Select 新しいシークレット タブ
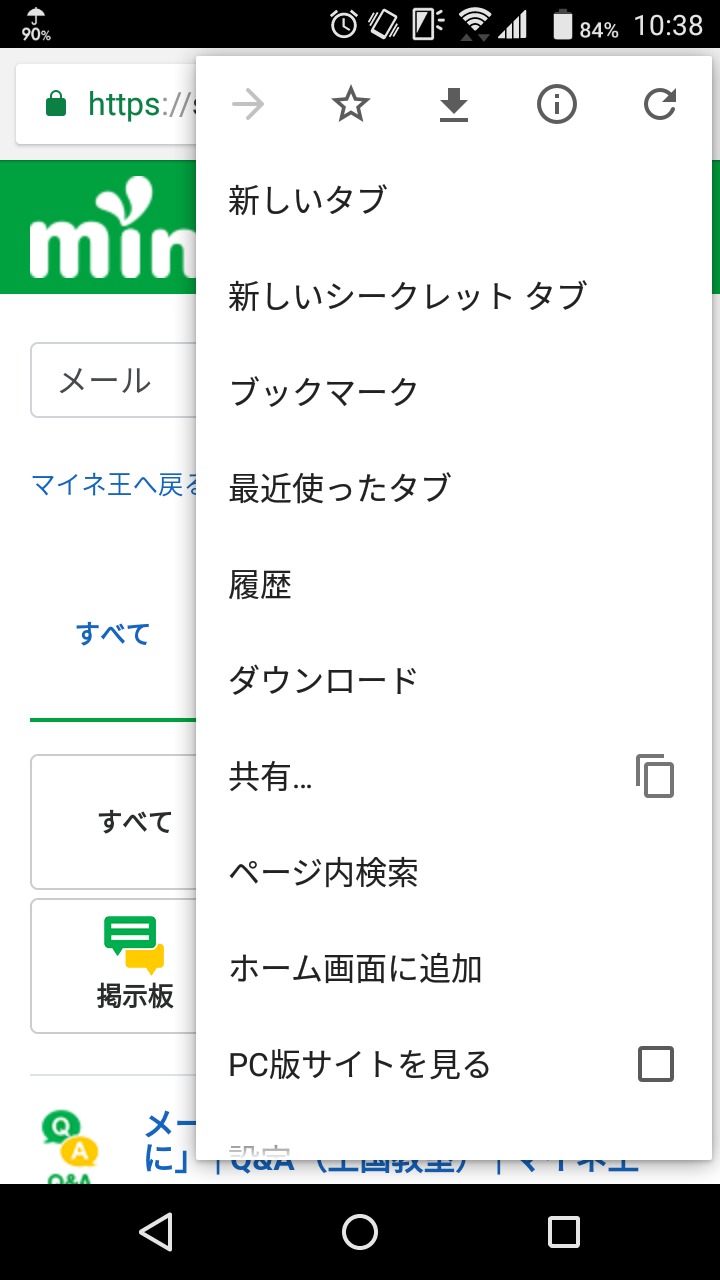 click(x=407, y=296)
